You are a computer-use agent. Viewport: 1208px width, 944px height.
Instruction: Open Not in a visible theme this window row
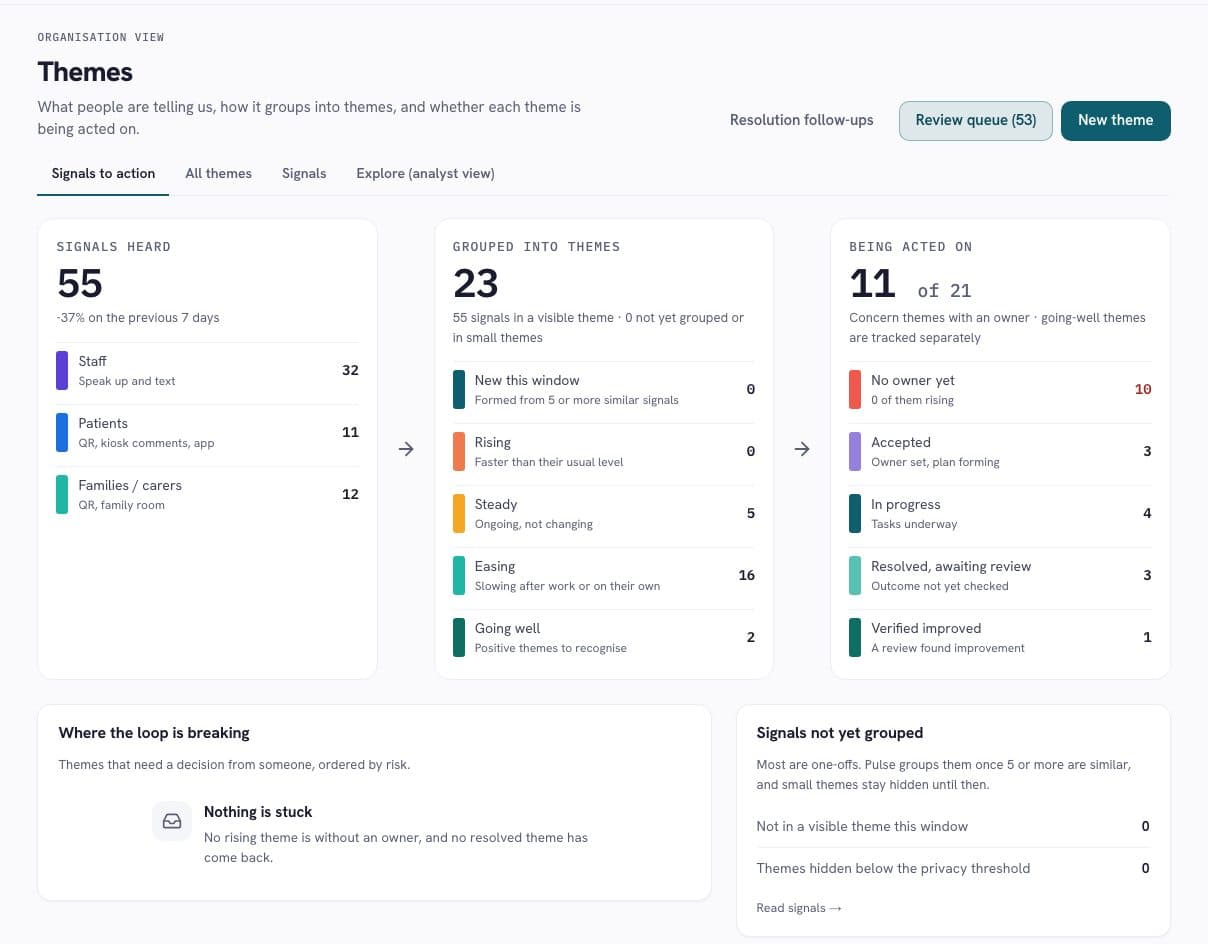(953, 826)
